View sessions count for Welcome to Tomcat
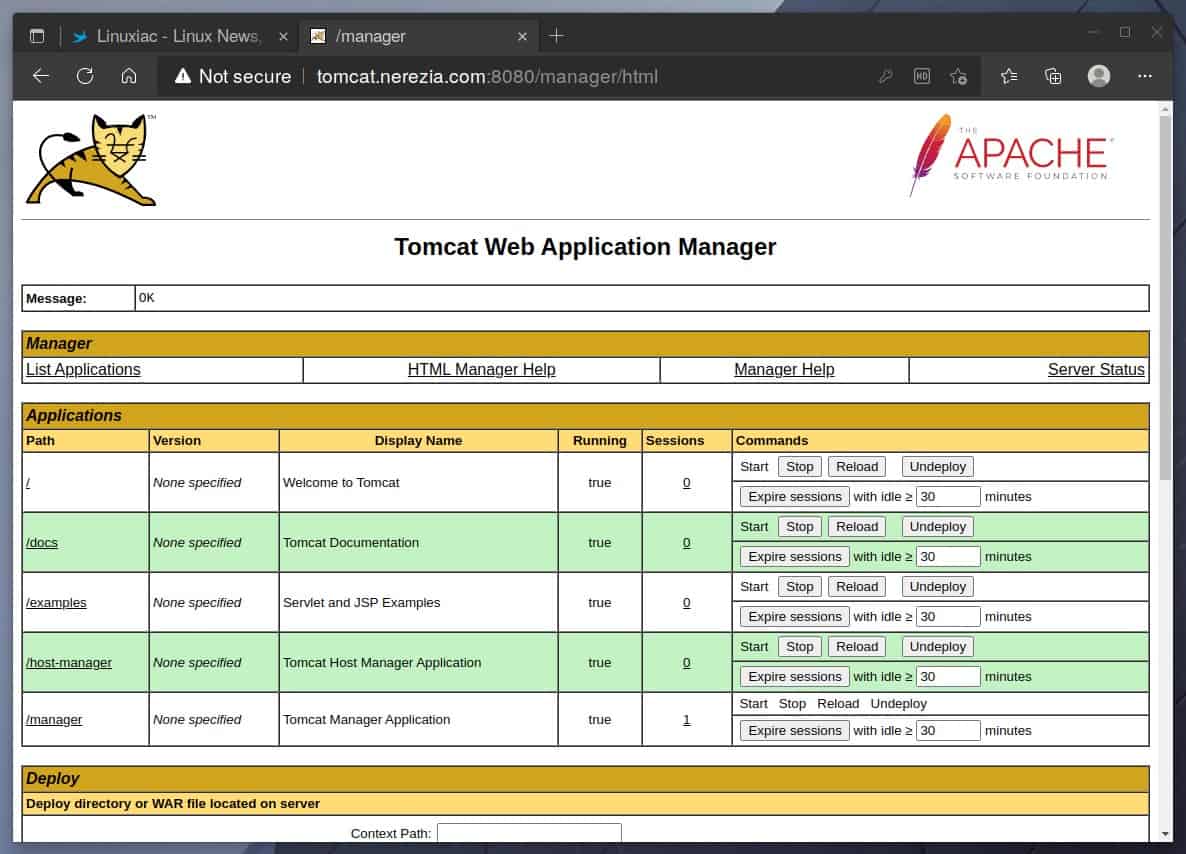Screen dimensions: 1186x854 (x=686, y=483)
